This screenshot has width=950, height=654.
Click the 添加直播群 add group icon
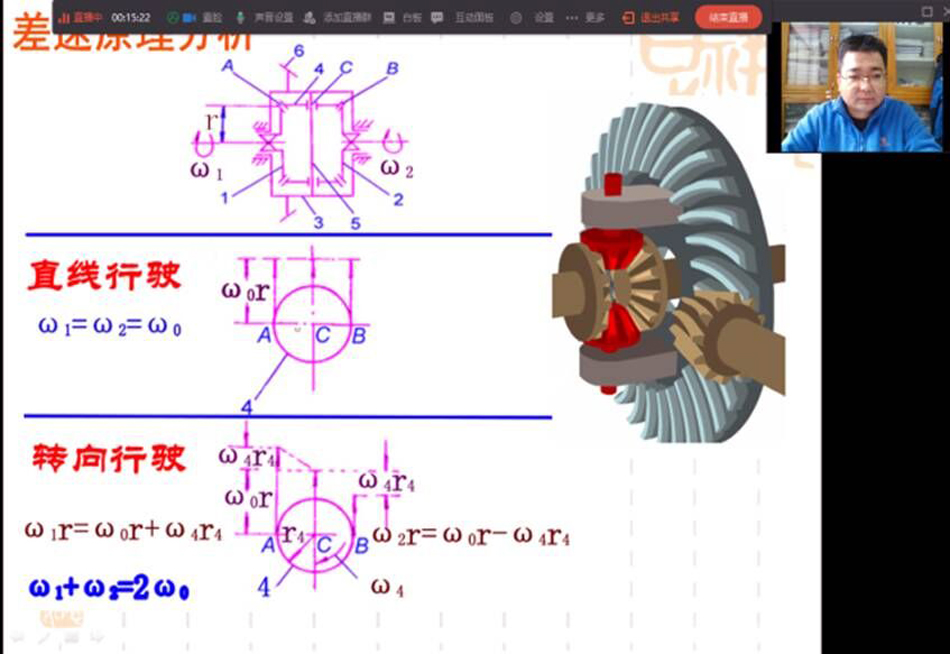click(308, 17)
